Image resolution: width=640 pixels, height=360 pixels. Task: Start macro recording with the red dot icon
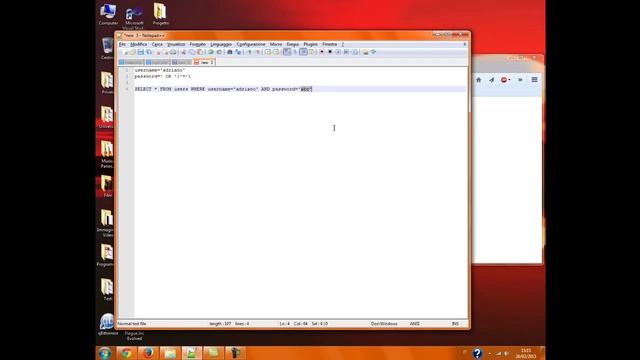(x=322, y=52)
